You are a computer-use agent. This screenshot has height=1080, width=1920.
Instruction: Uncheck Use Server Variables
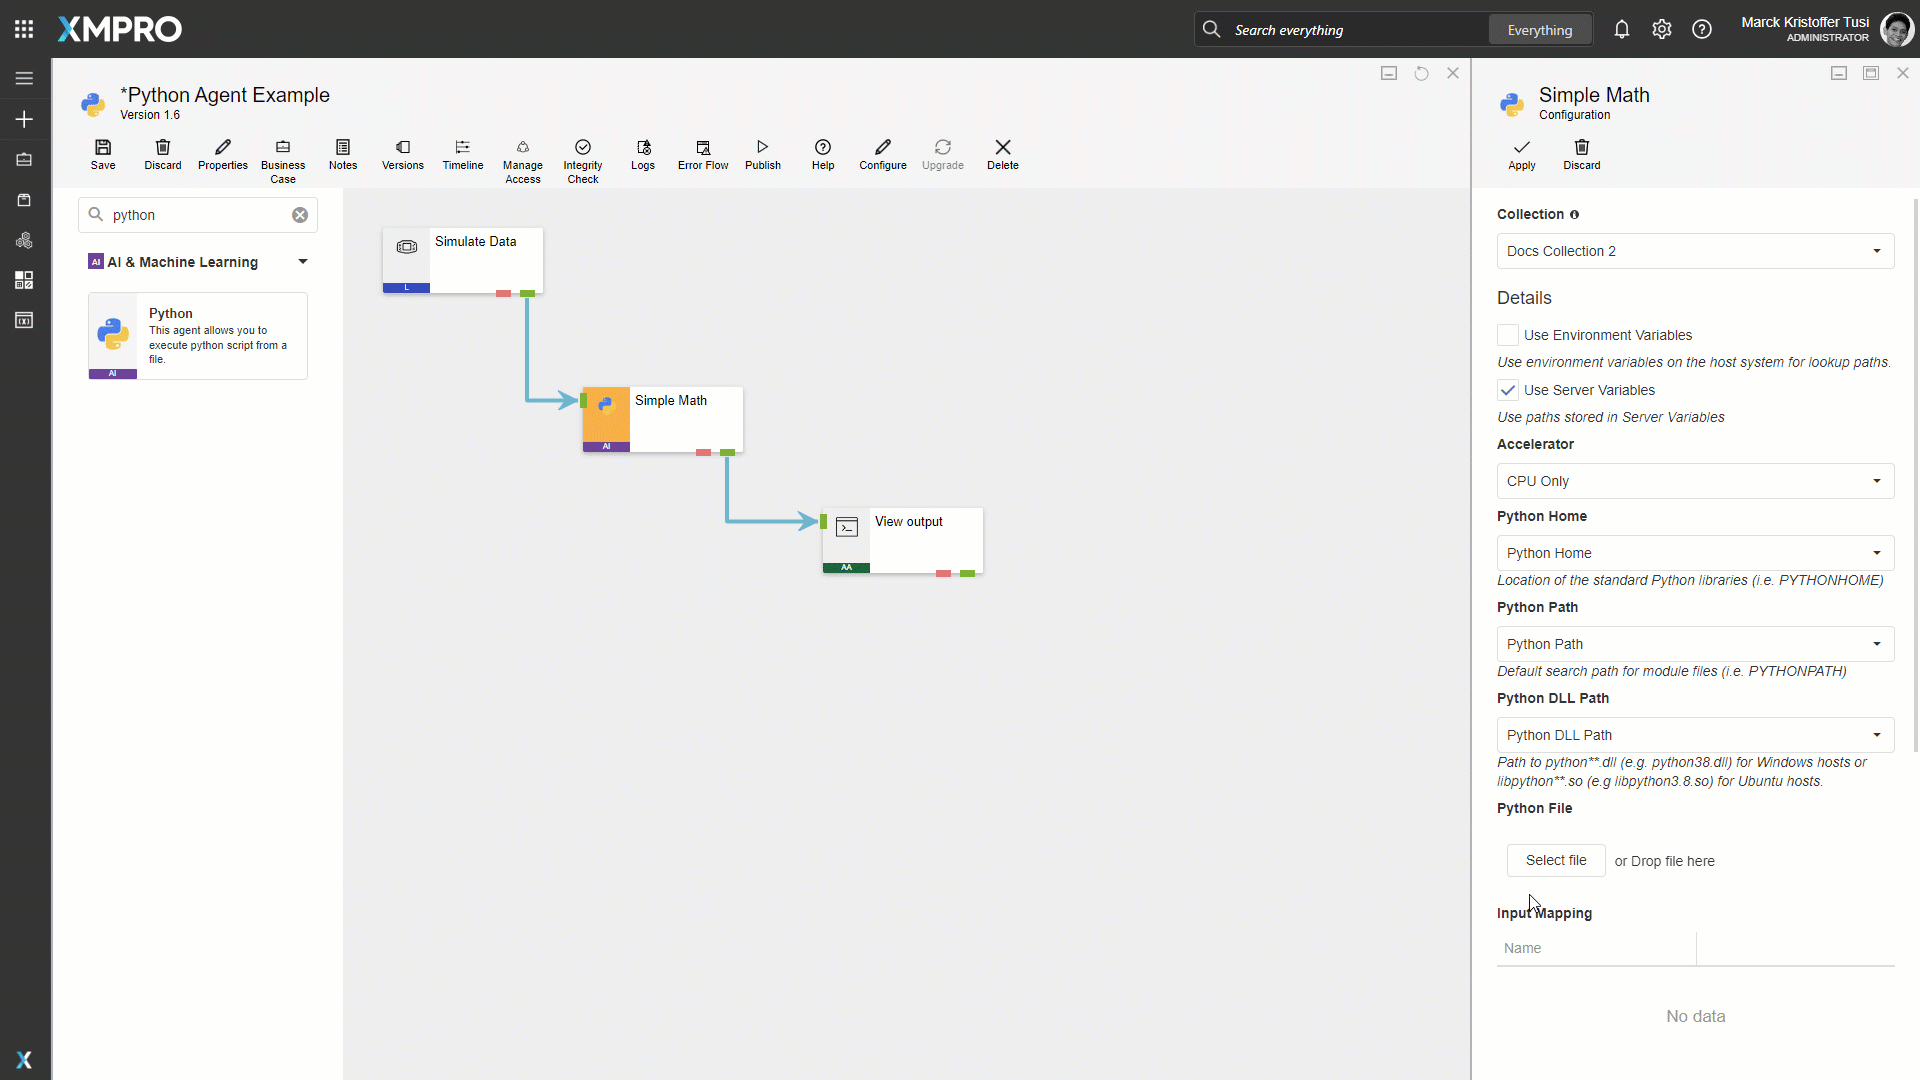point(1507,390)
